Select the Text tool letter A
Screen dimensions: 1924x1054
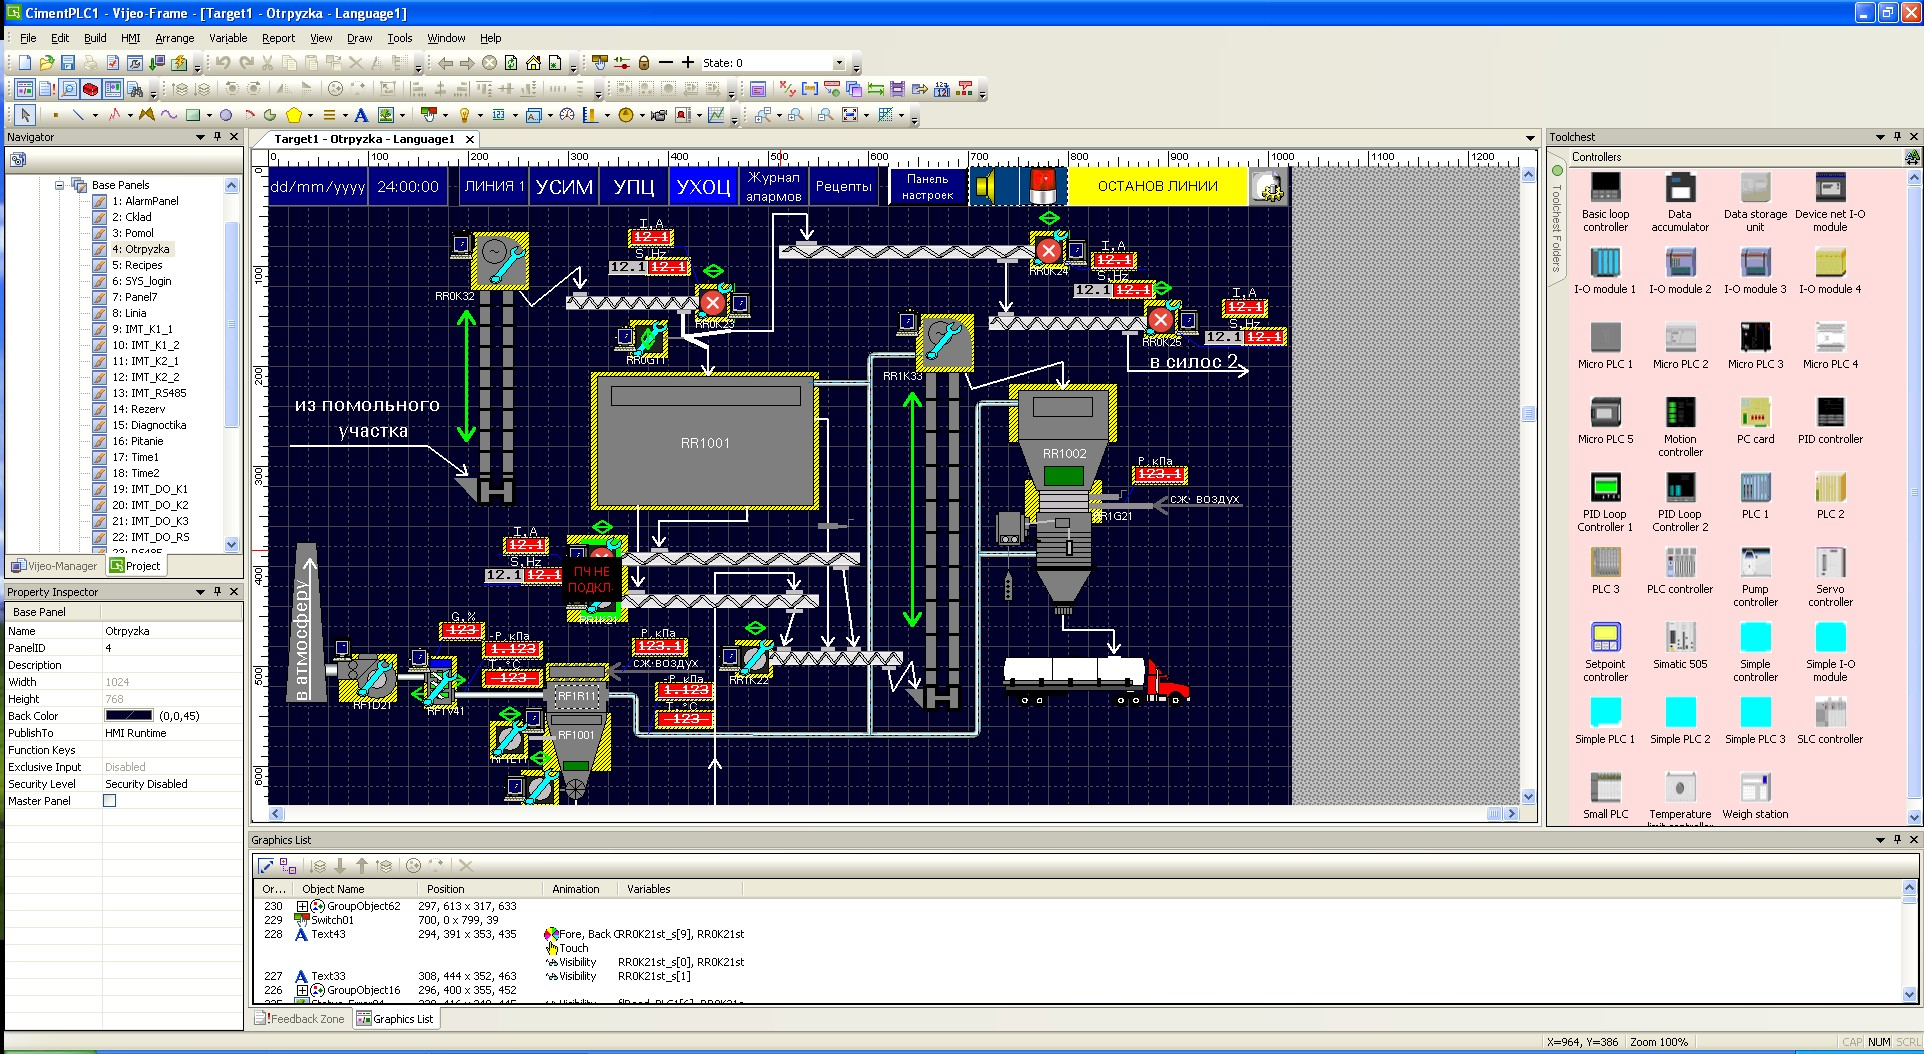click(361, 115)
